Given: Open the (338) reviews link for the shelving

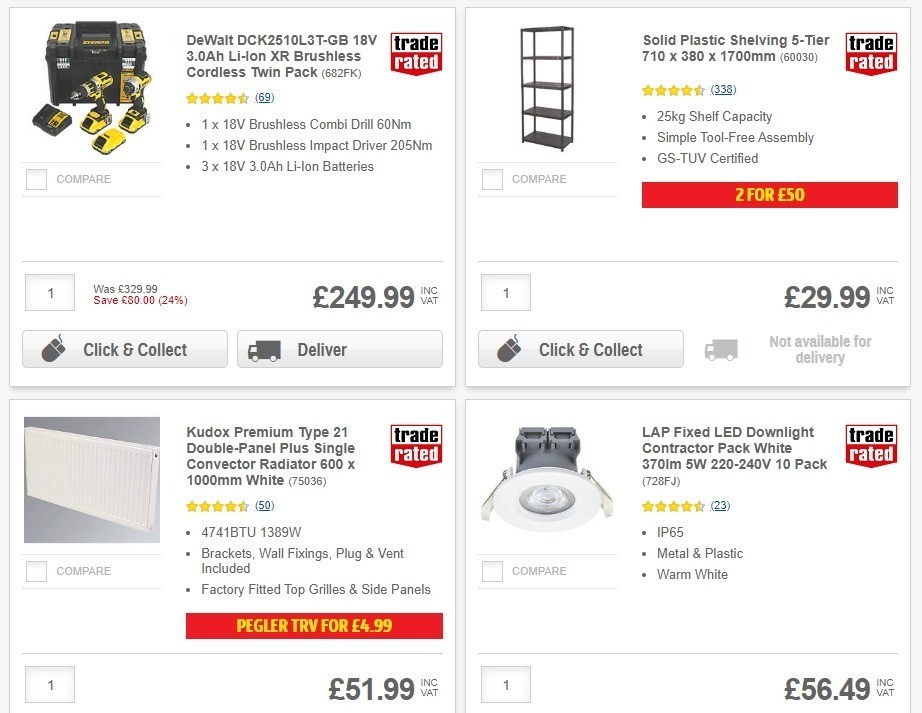Looking at the screenshot, I should [x=721, y=90].
